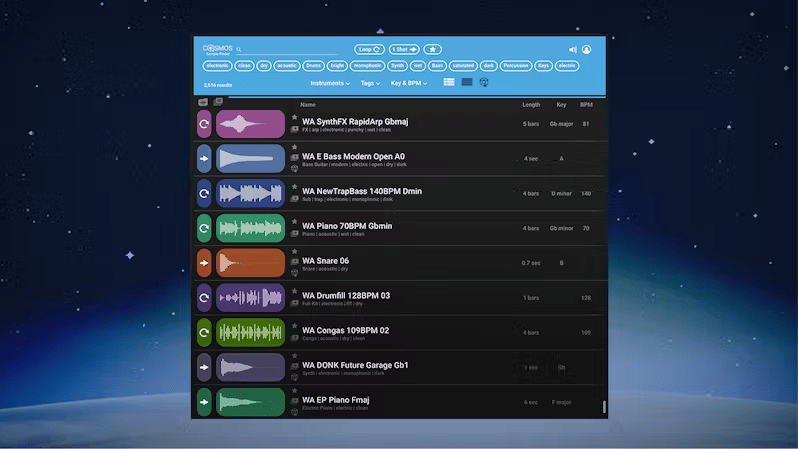Click the WA Drumfill 128BPM 03 title
The height and width of the screenshot is (449, 798).
[346, 296]
